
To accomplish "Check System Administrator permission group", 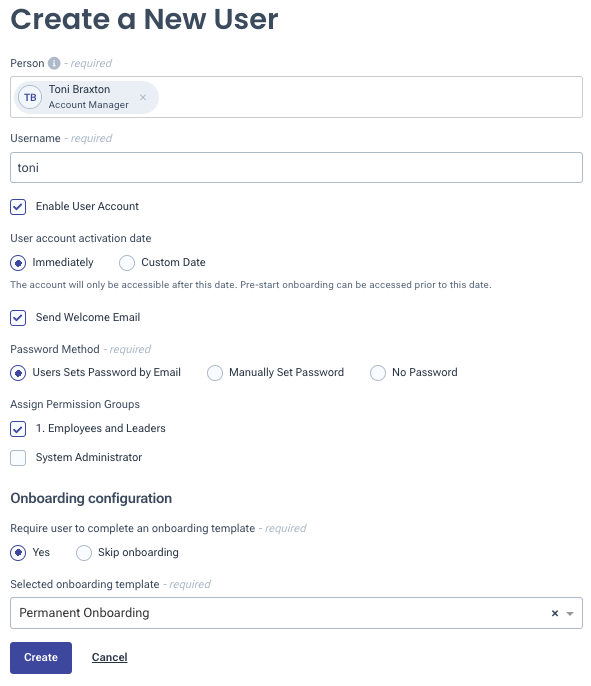I will point(18,458).
